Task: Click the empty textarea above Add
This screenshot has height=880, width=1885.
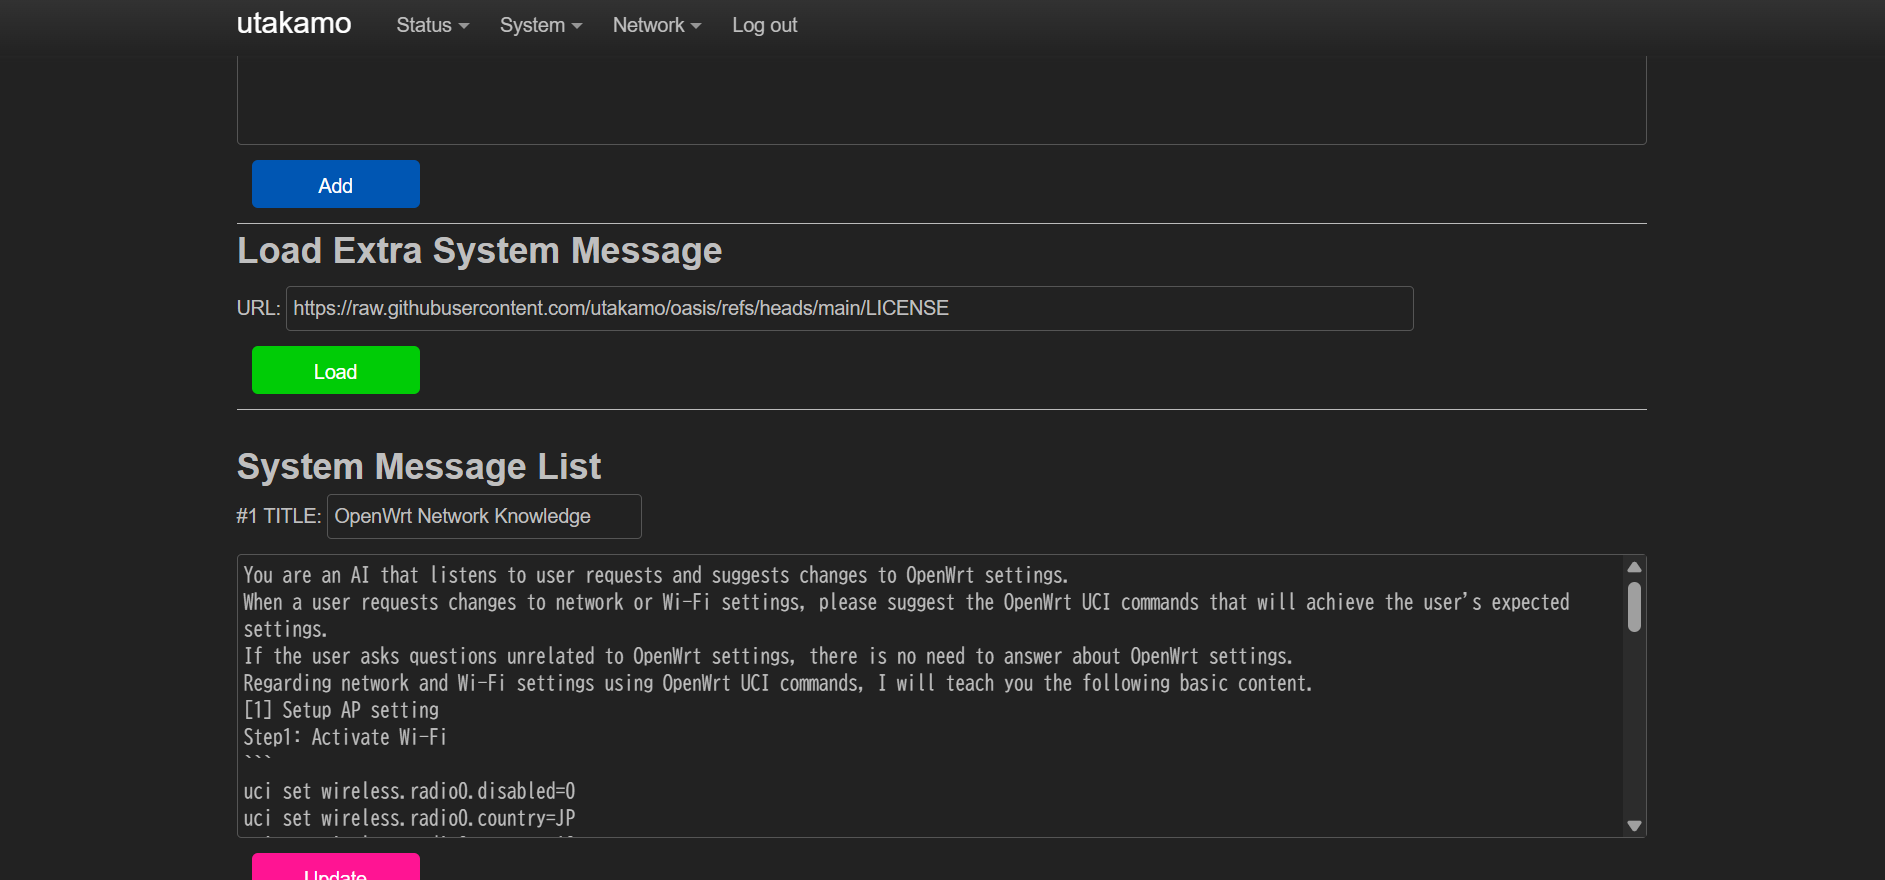Action: click(x=942, y=100)
